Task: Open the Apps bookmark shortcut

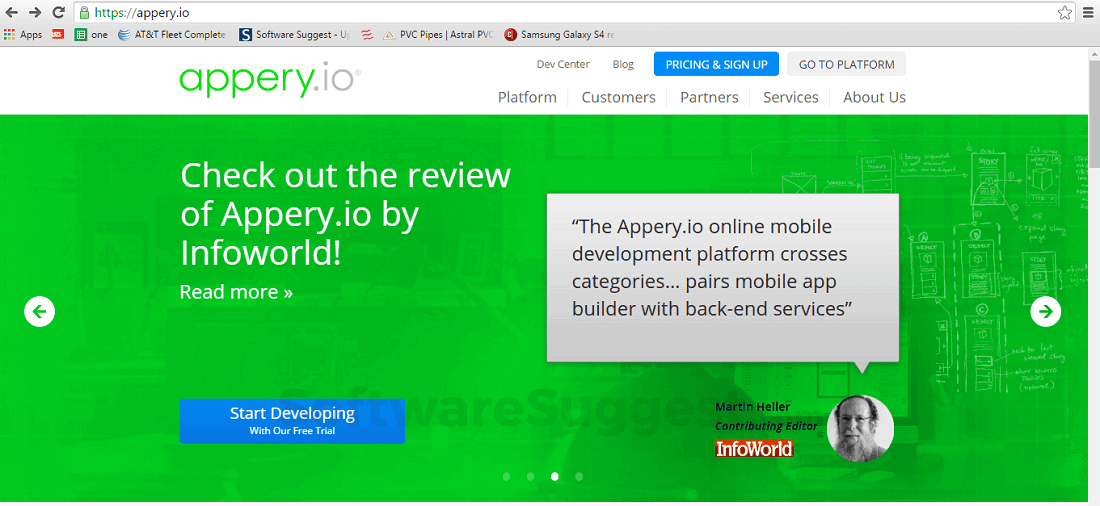Action: (x=23, y=34)
